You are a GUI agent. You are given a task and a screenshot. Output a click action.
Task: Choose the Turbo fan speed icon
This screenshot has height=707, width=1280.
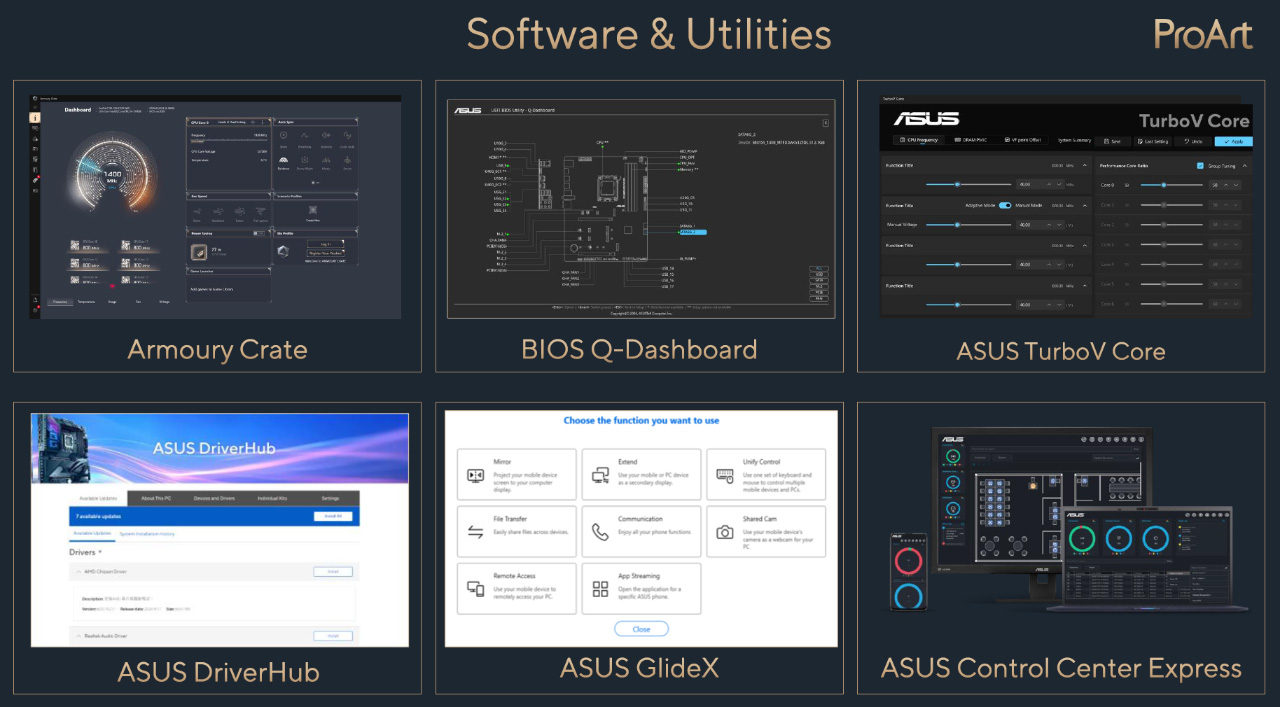click(x=240, y=211)
